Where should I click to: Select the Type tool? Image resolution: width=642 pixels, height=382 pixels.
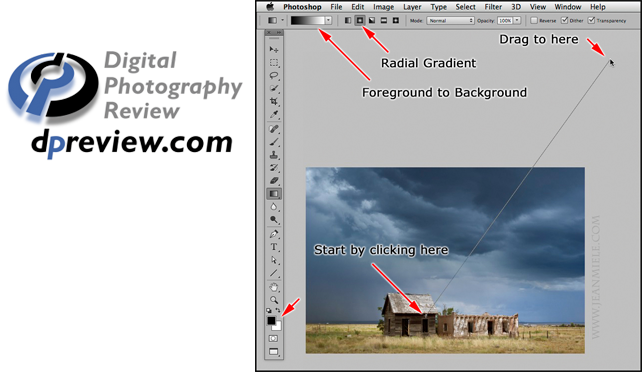274,247
